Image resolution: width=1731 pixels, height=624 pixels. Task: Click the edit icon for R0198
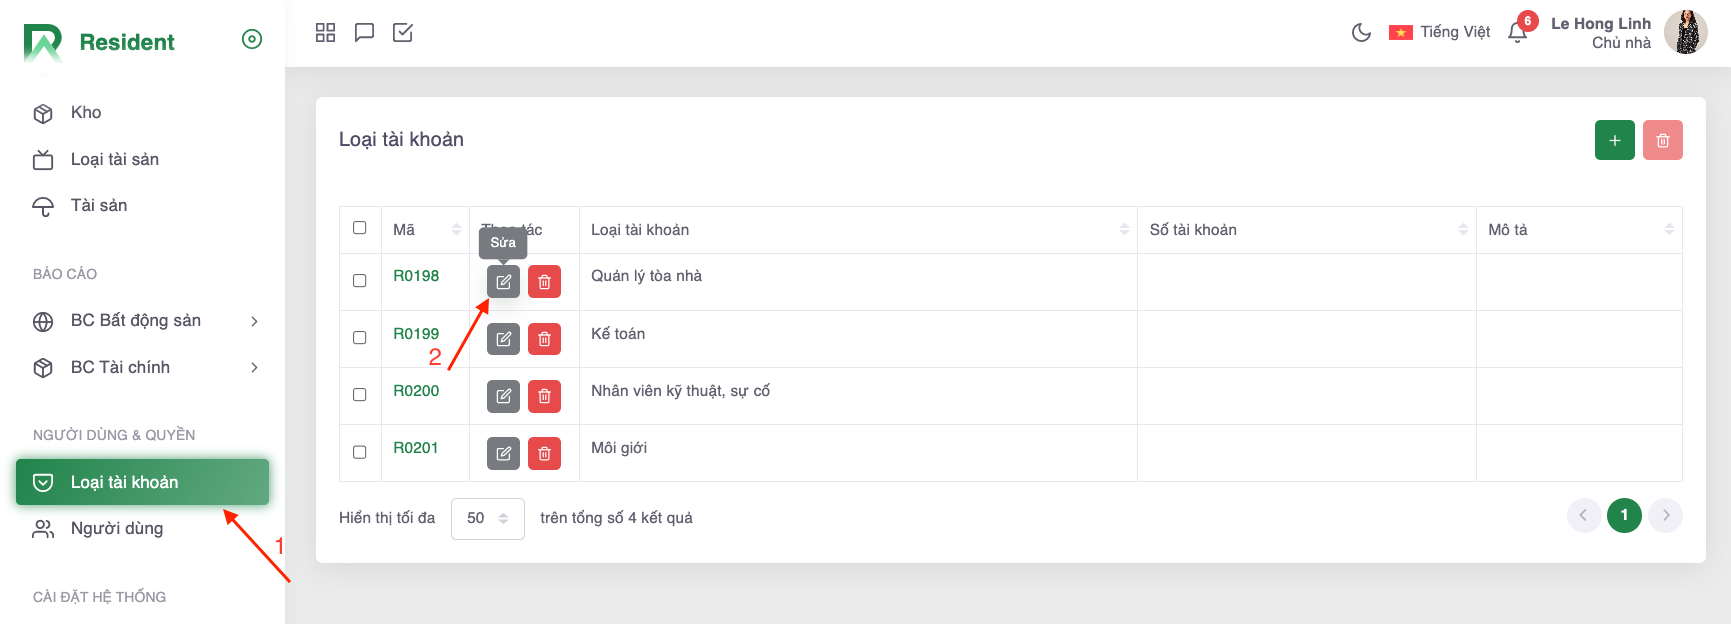503,282
